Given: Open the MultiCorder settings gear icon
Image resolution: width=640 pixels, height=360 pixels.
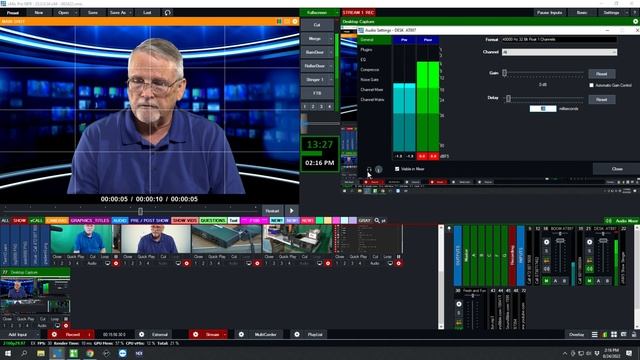Looking at the screenshot, I should pyautogui.click(x=241, y=334).
